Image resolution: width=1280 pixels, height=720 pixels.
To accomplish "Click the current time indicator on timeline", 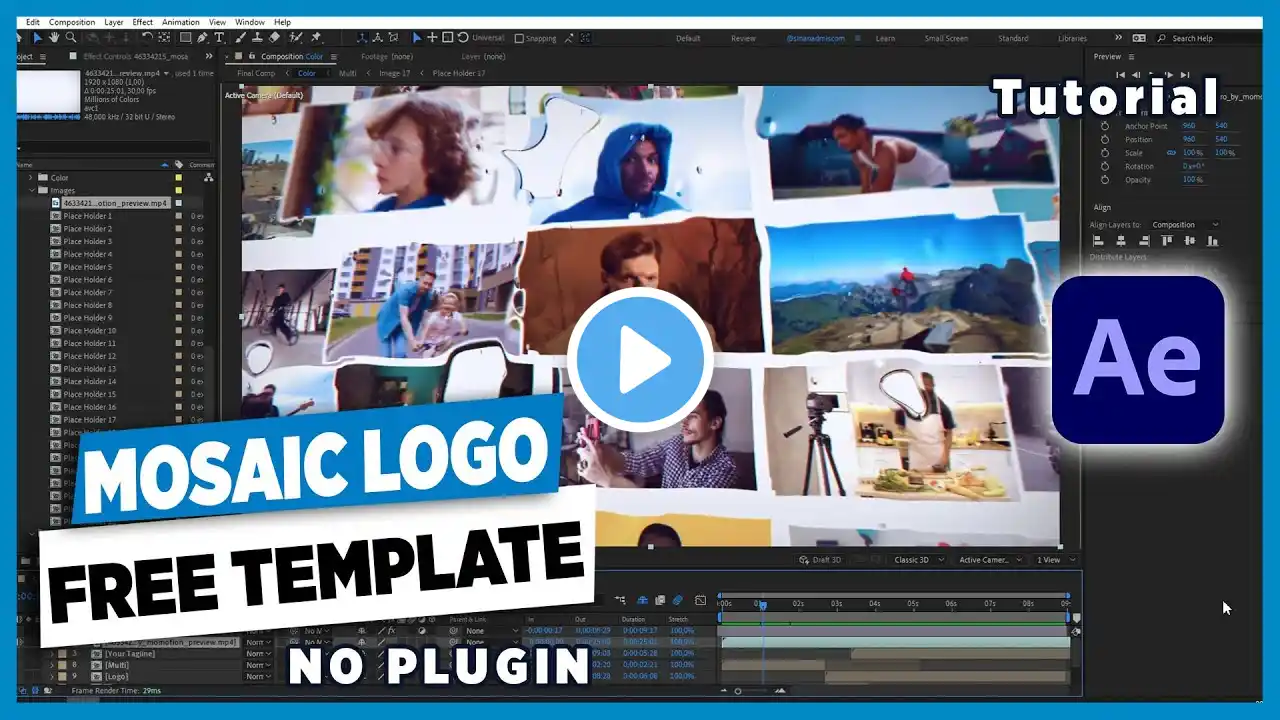I will (x=762, y=605).
